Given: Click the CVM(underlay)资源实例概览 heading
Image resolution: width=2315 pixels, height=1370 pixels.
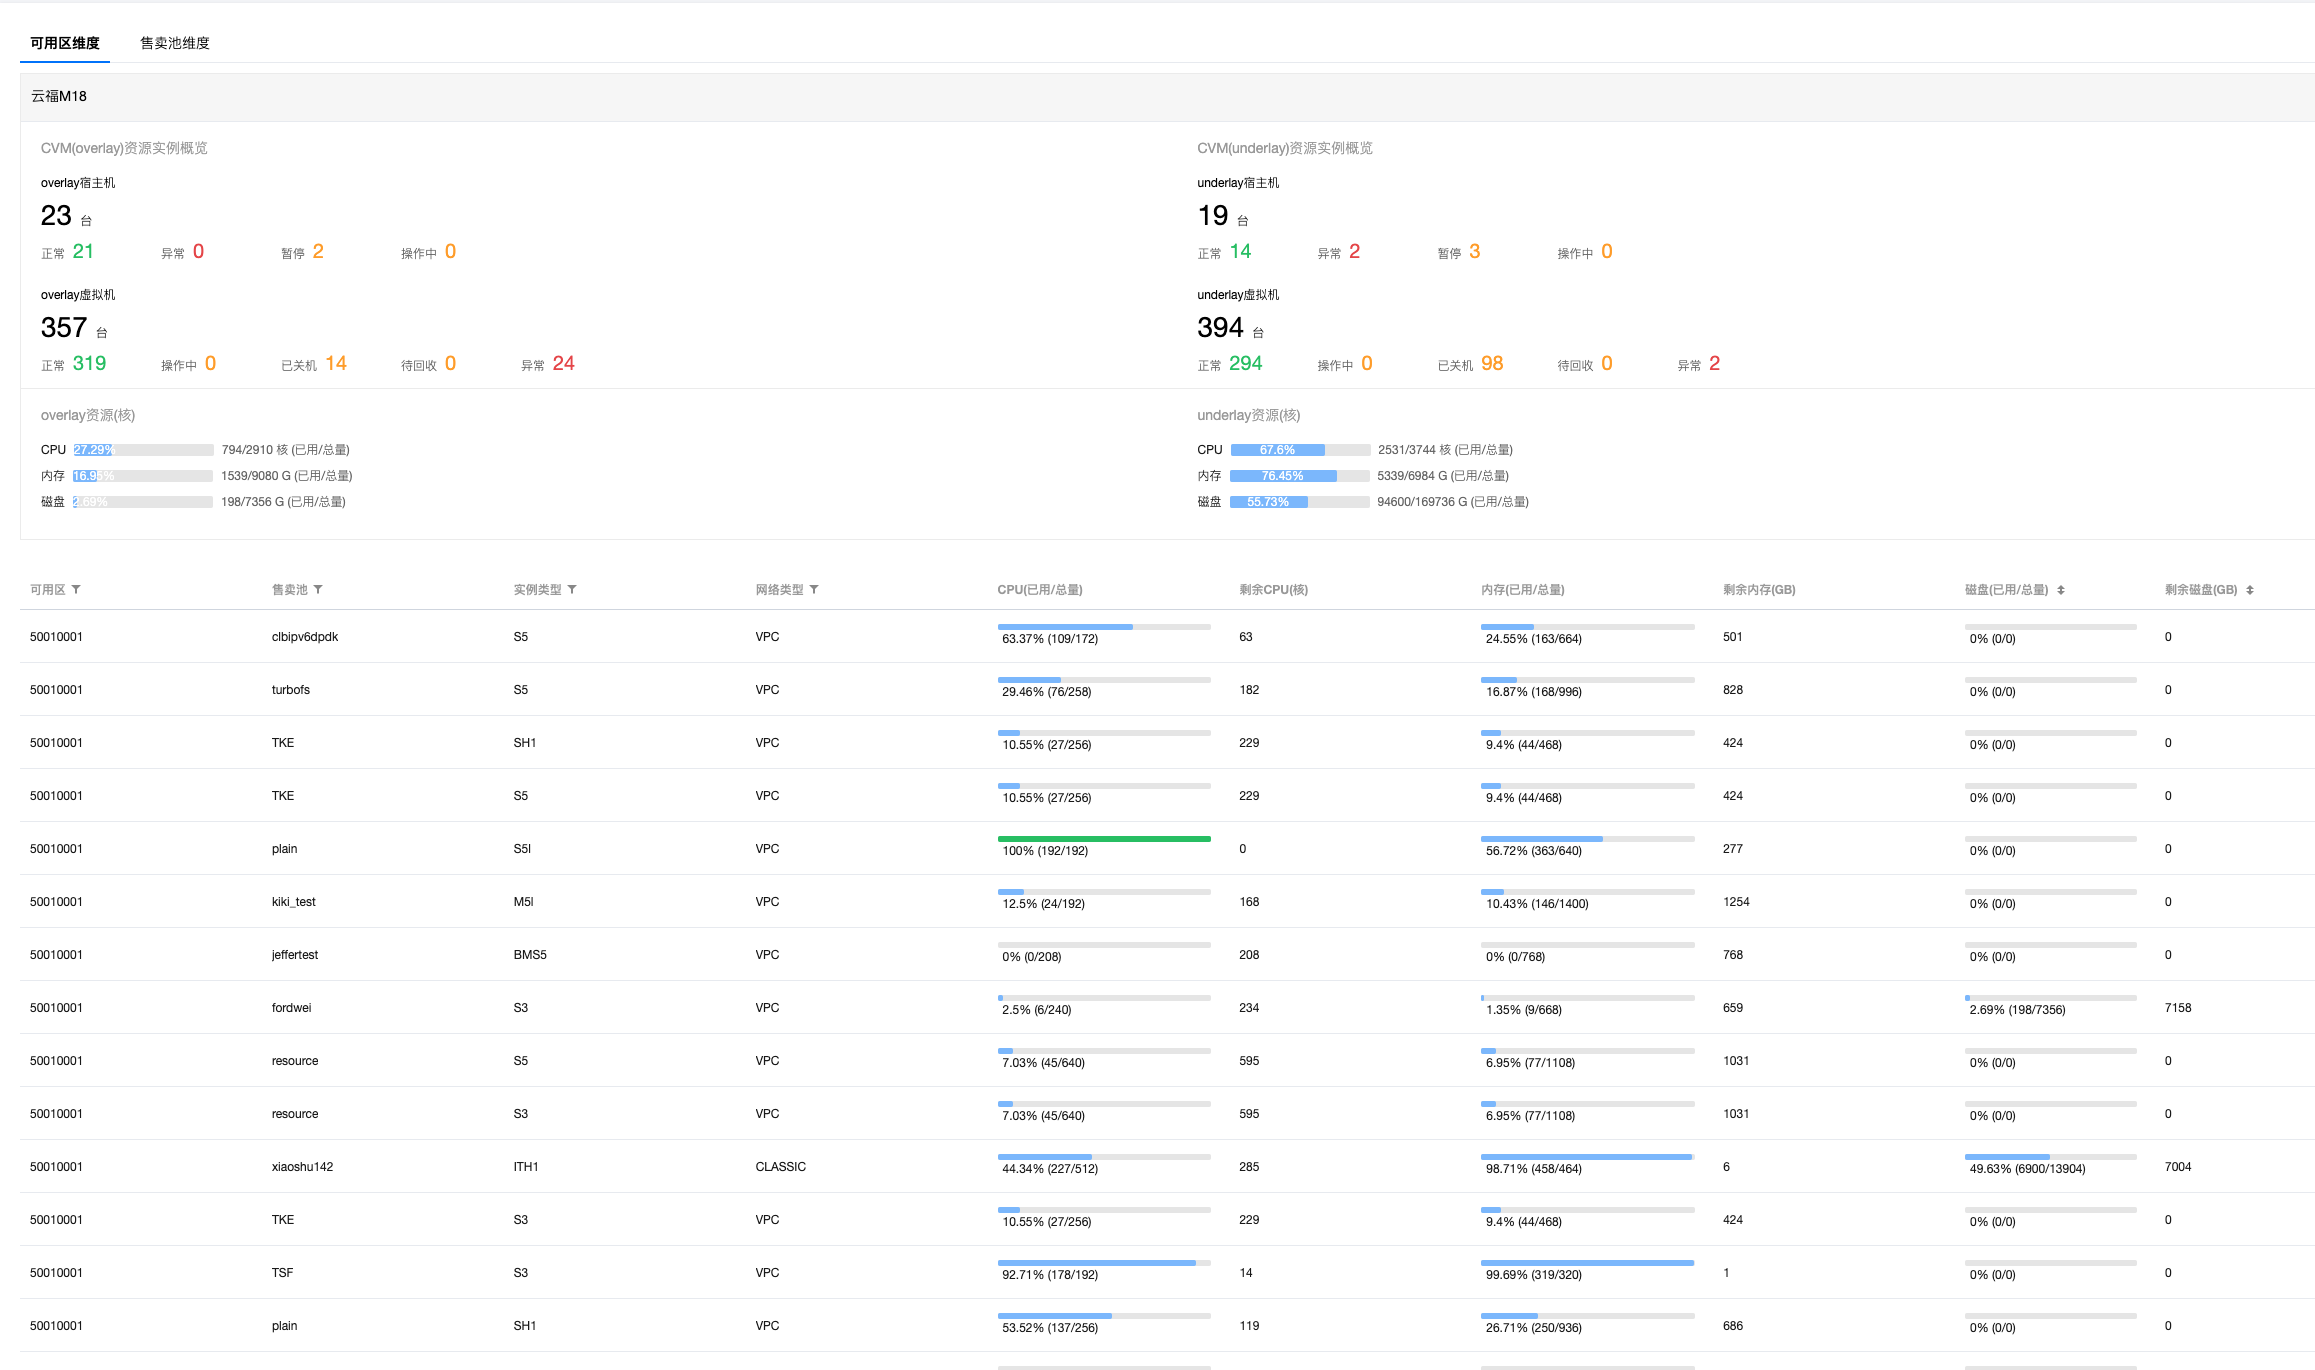Looking at the screenshot, I should pos(1285,148).
